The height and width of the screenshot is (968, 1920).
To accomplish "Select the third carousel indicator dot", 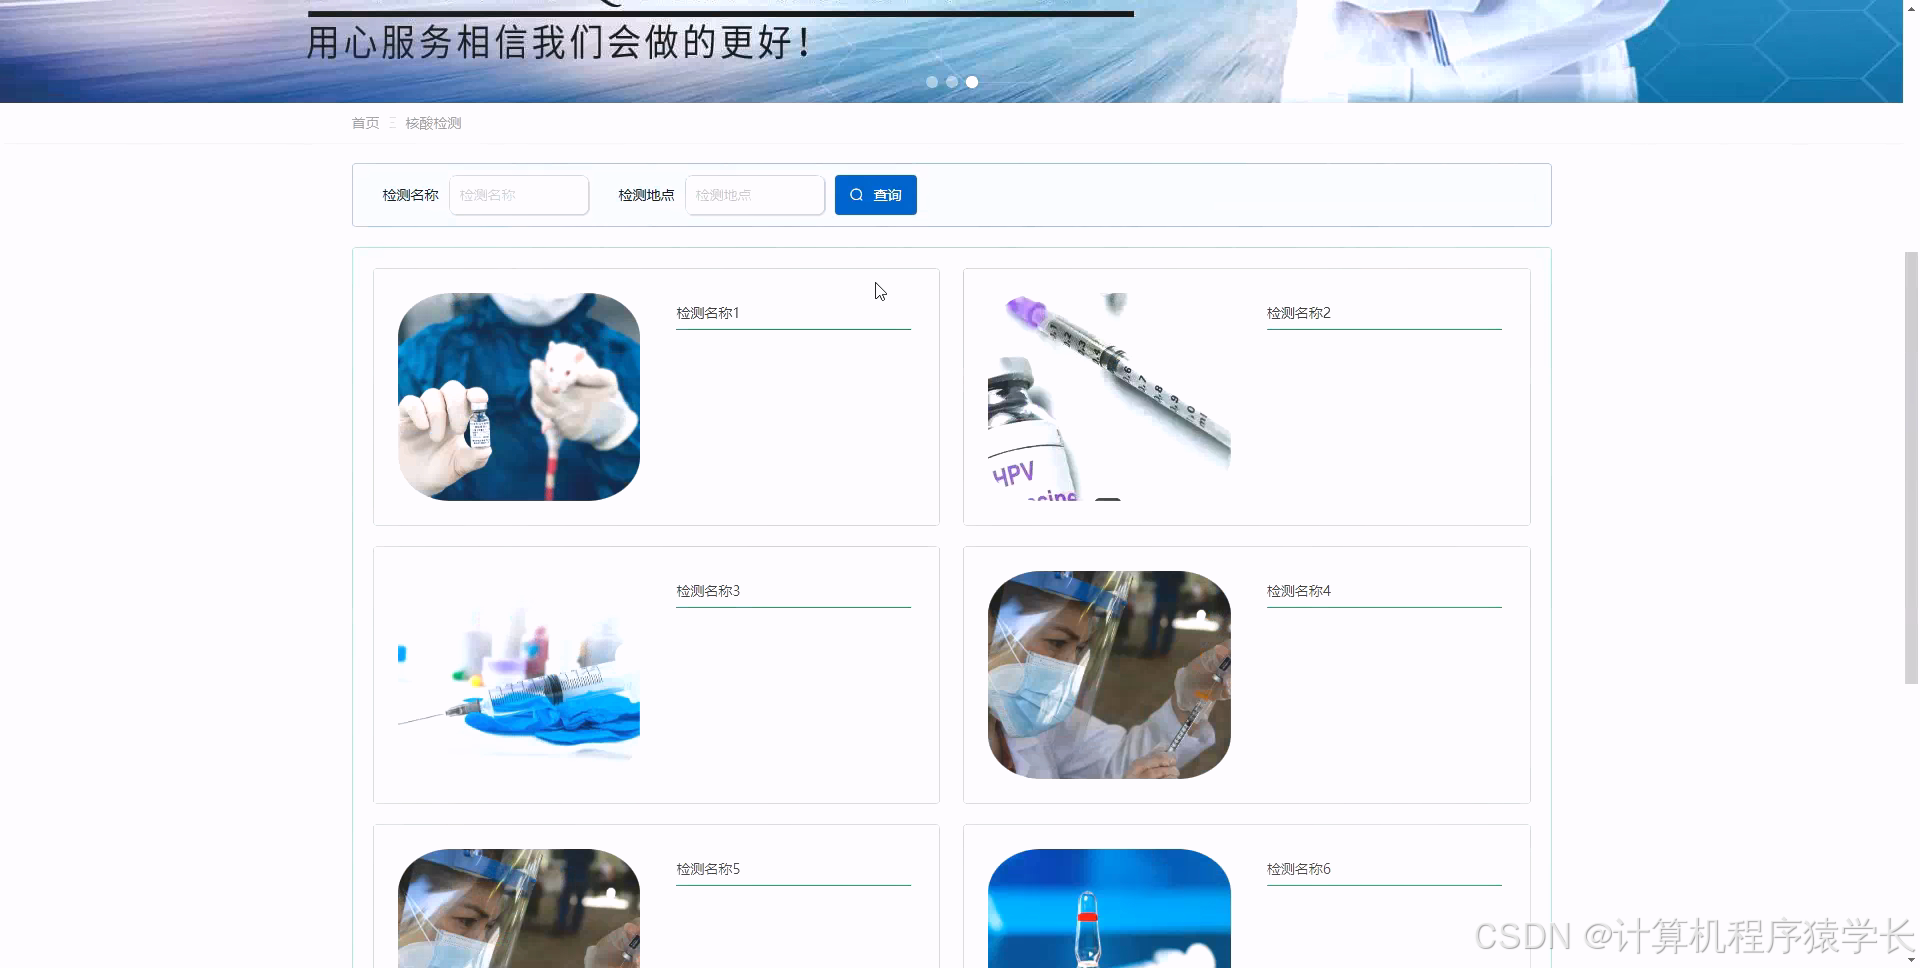I will [971, 82].
